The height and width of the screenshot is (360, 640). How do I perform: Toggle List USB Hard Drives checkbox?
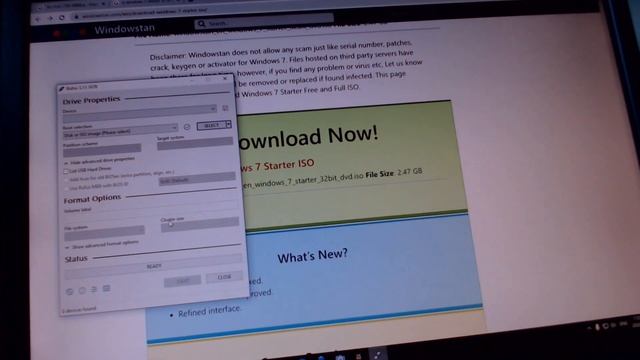pyautogui.click(x=66, y=171)
